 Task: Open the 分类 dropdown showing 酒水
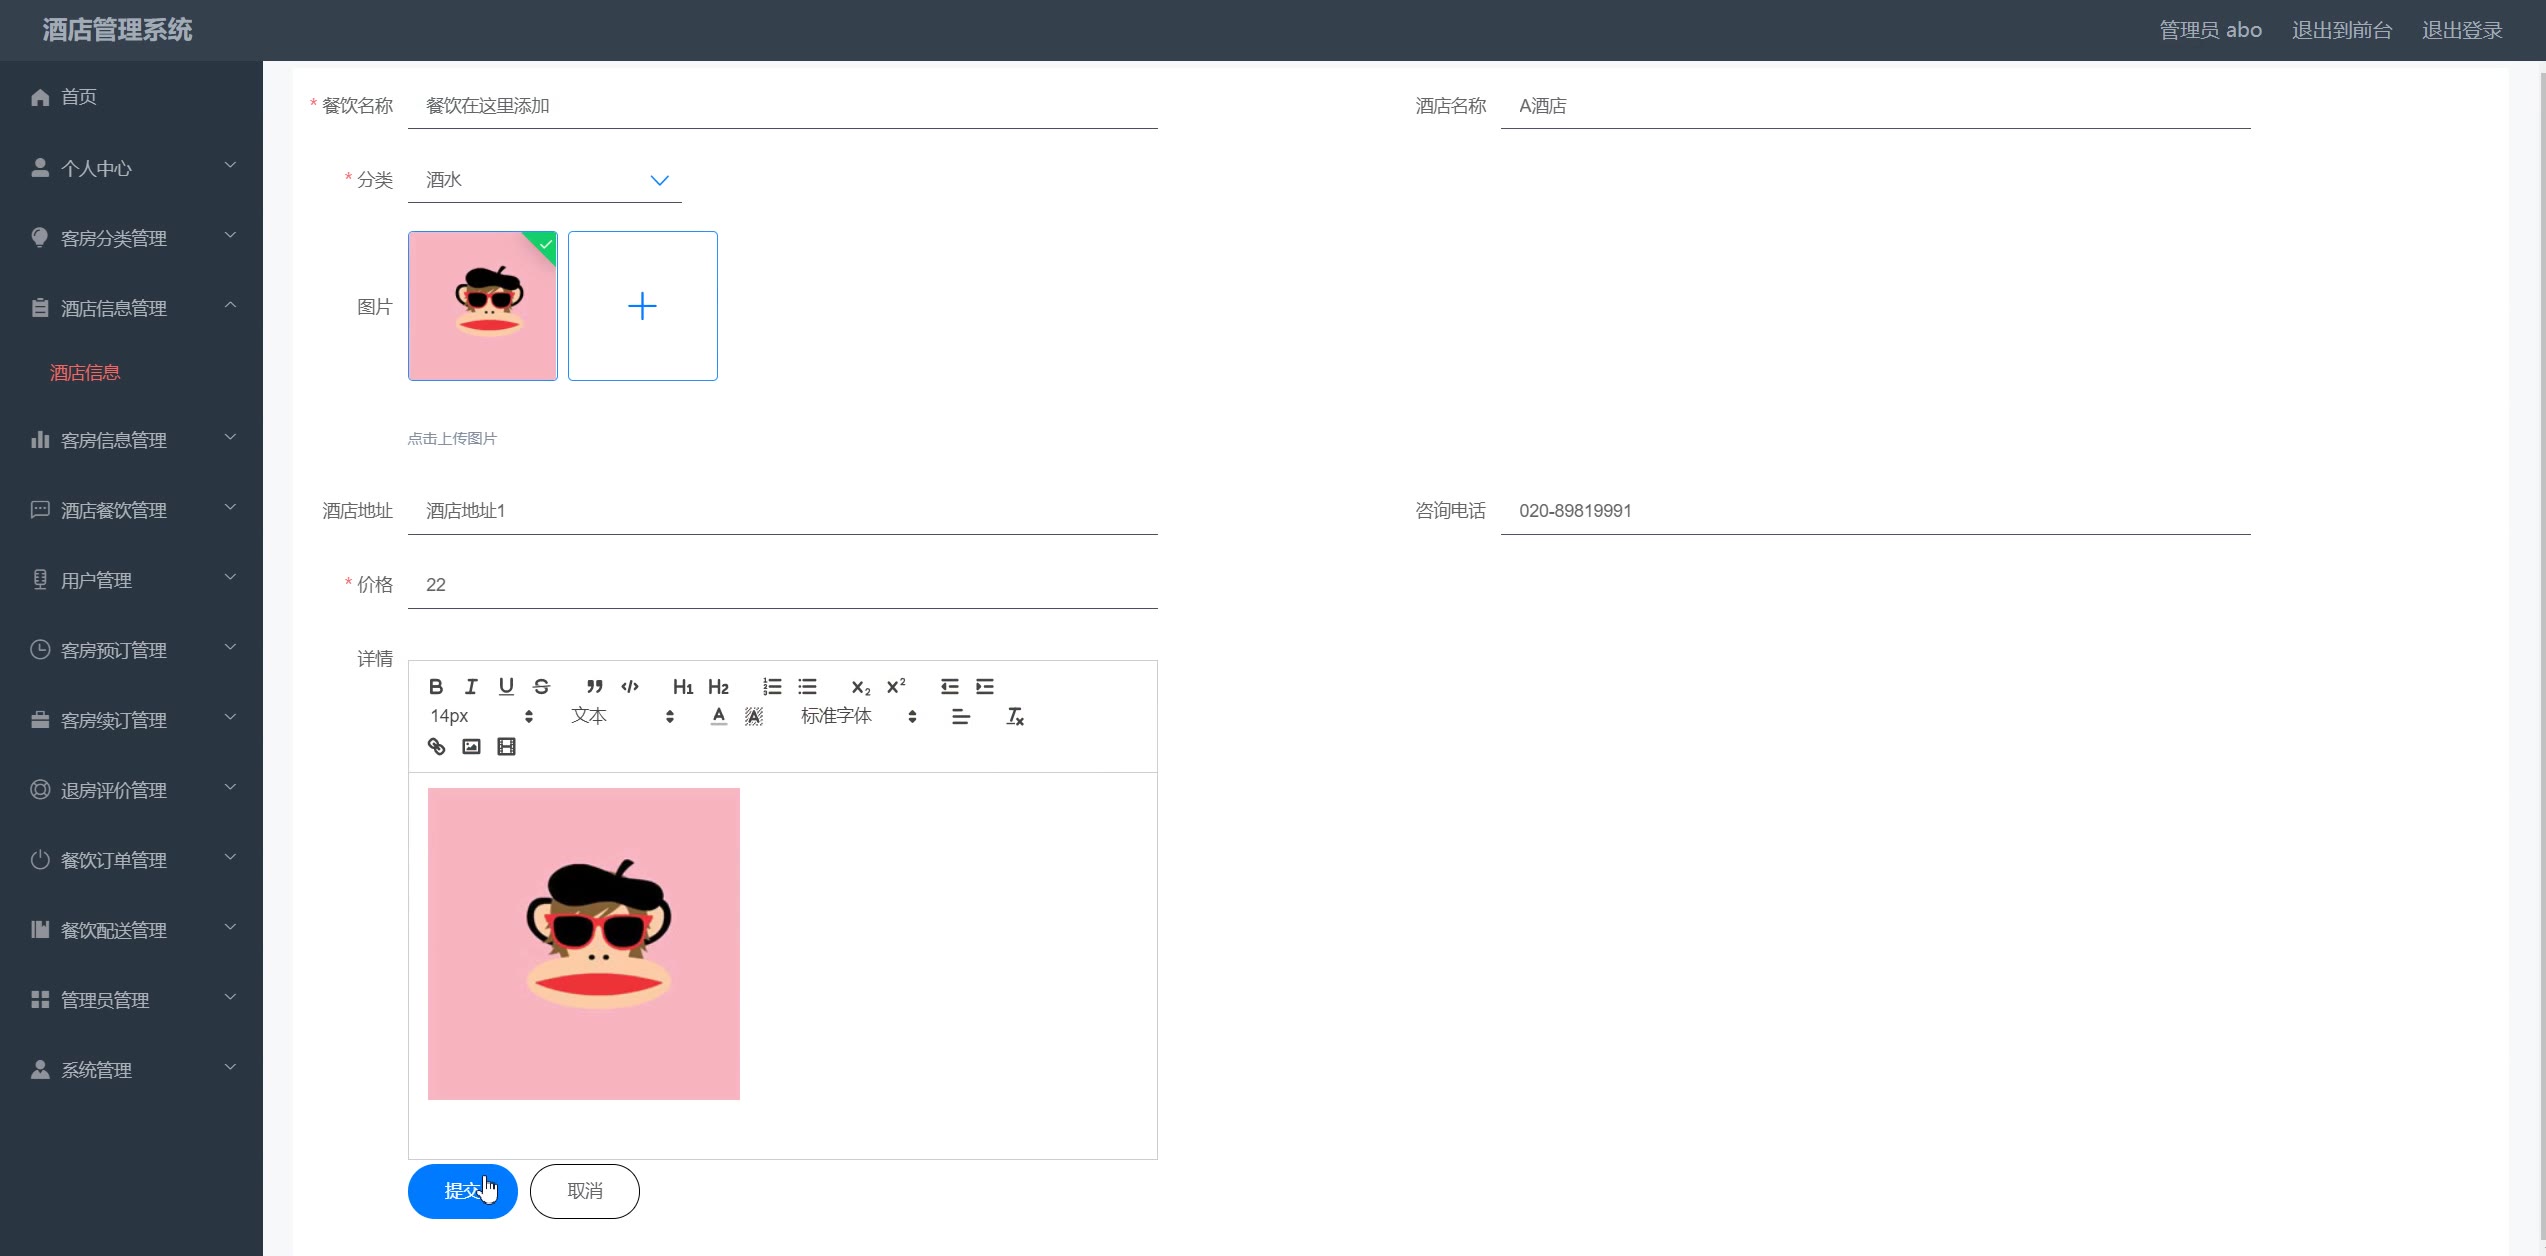[x=545, y=180]
